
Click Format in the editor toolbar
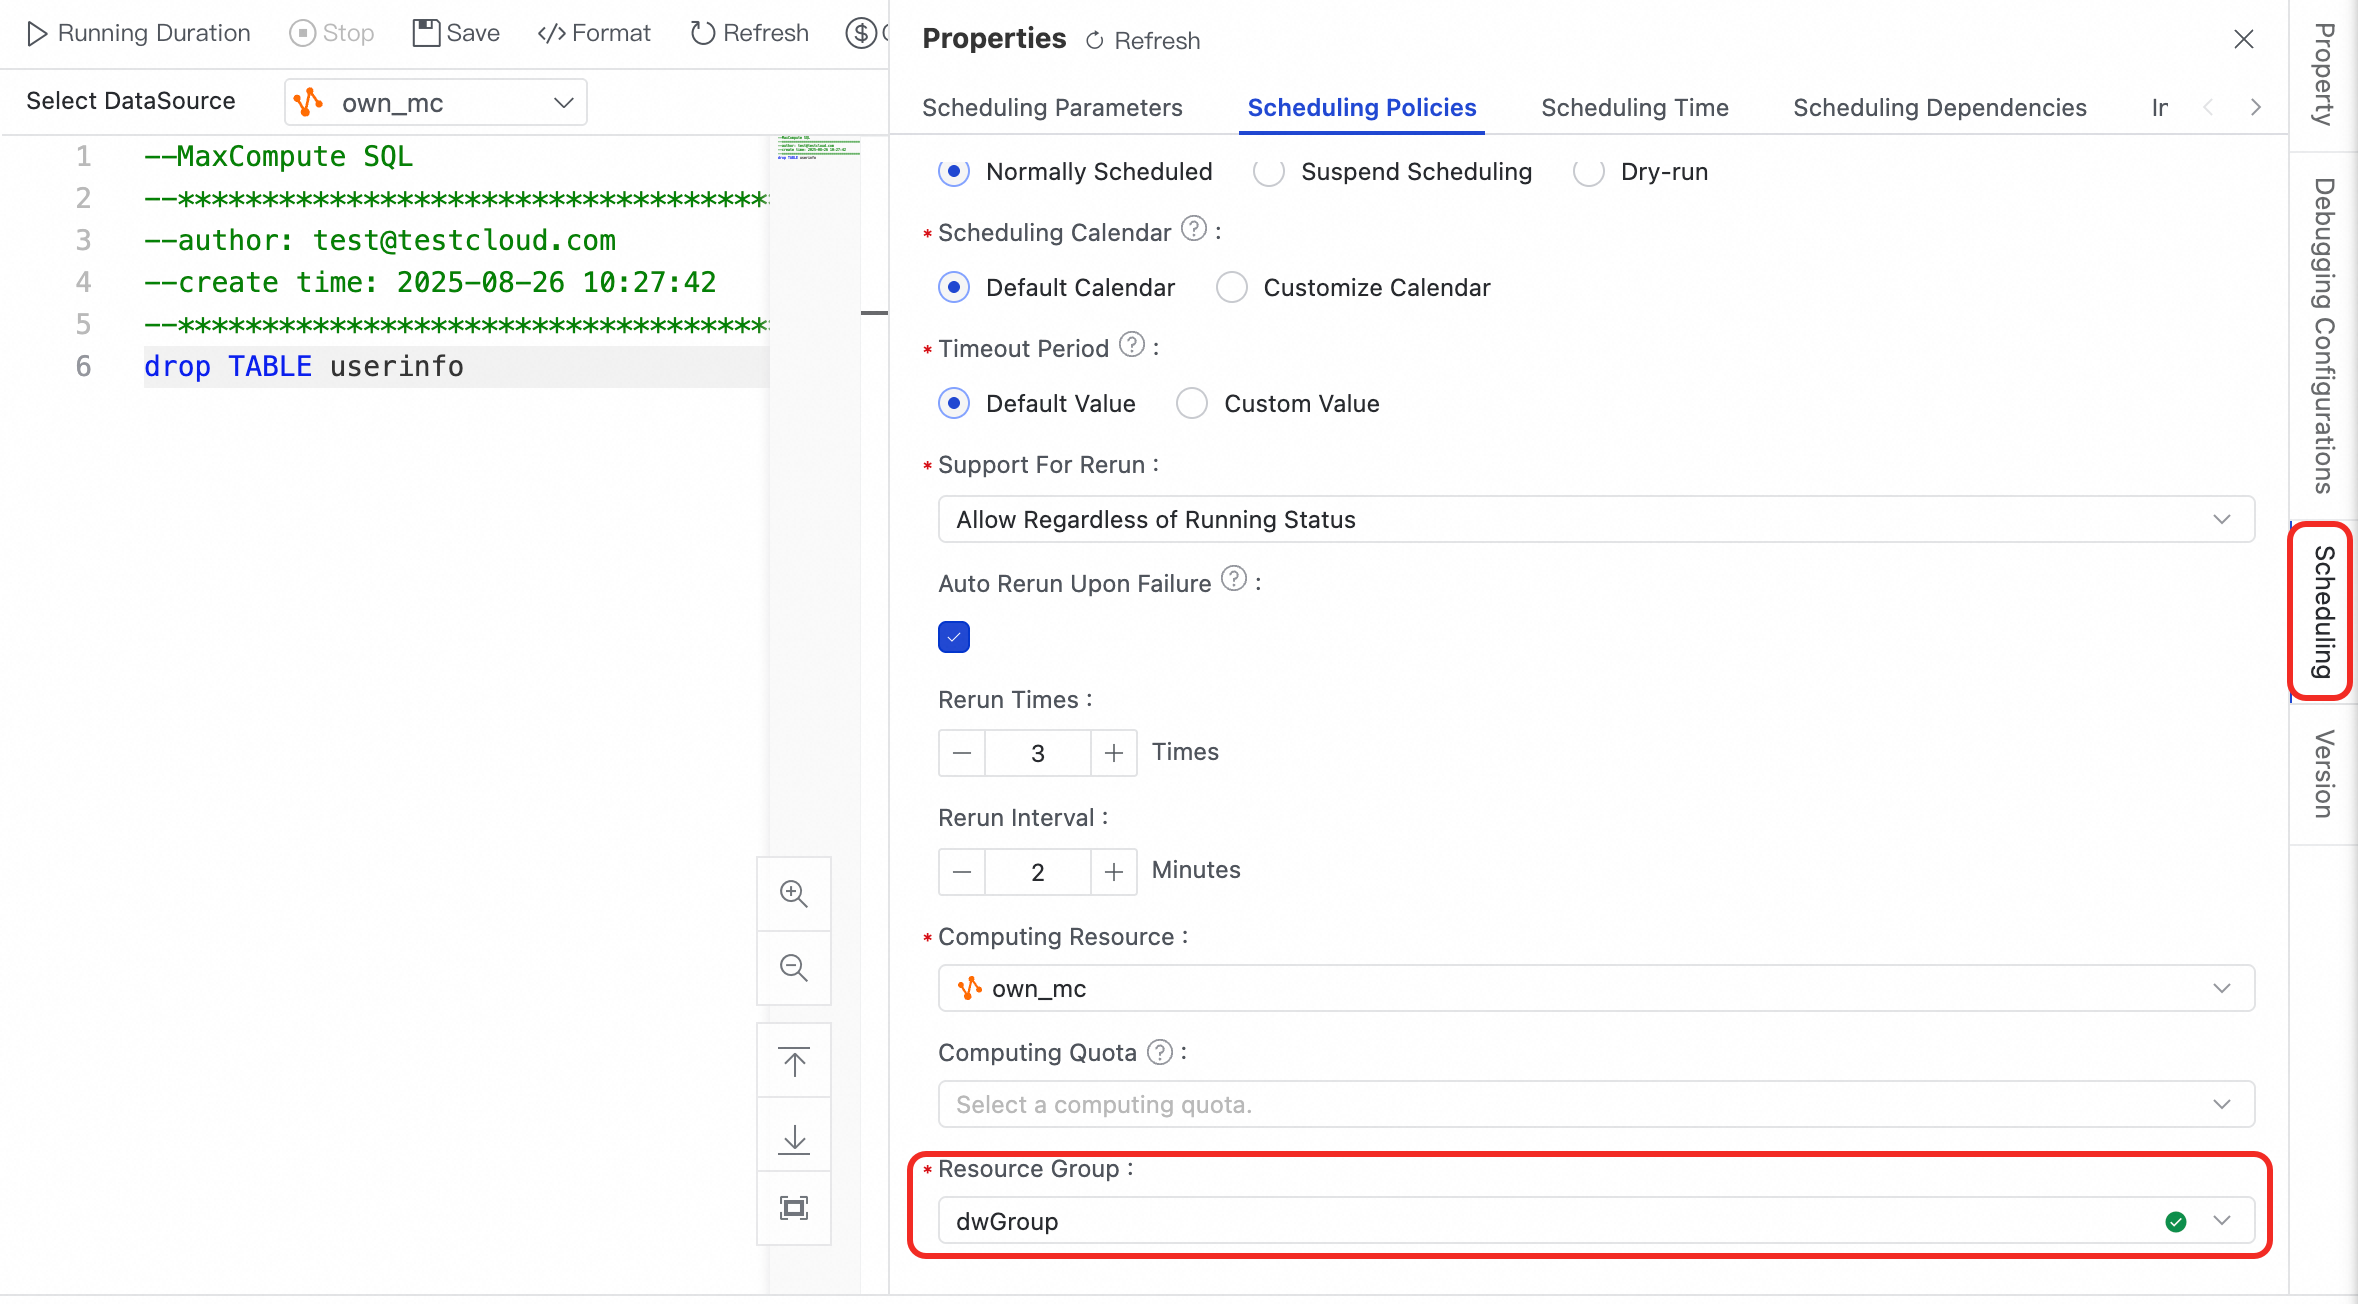click(594, 33)
